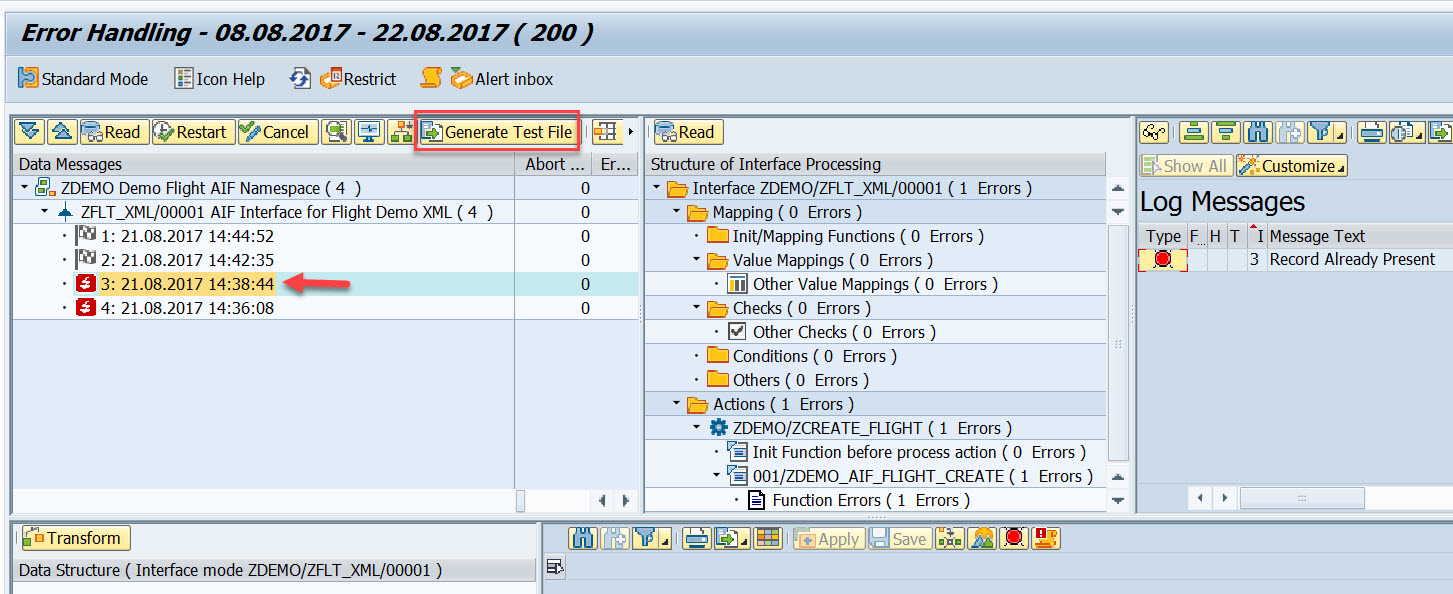Click the red error light icon in bottom toolbar
Image resolution: width=1453 pixels, height=594 pixels.
click(x=1014, y=538)
